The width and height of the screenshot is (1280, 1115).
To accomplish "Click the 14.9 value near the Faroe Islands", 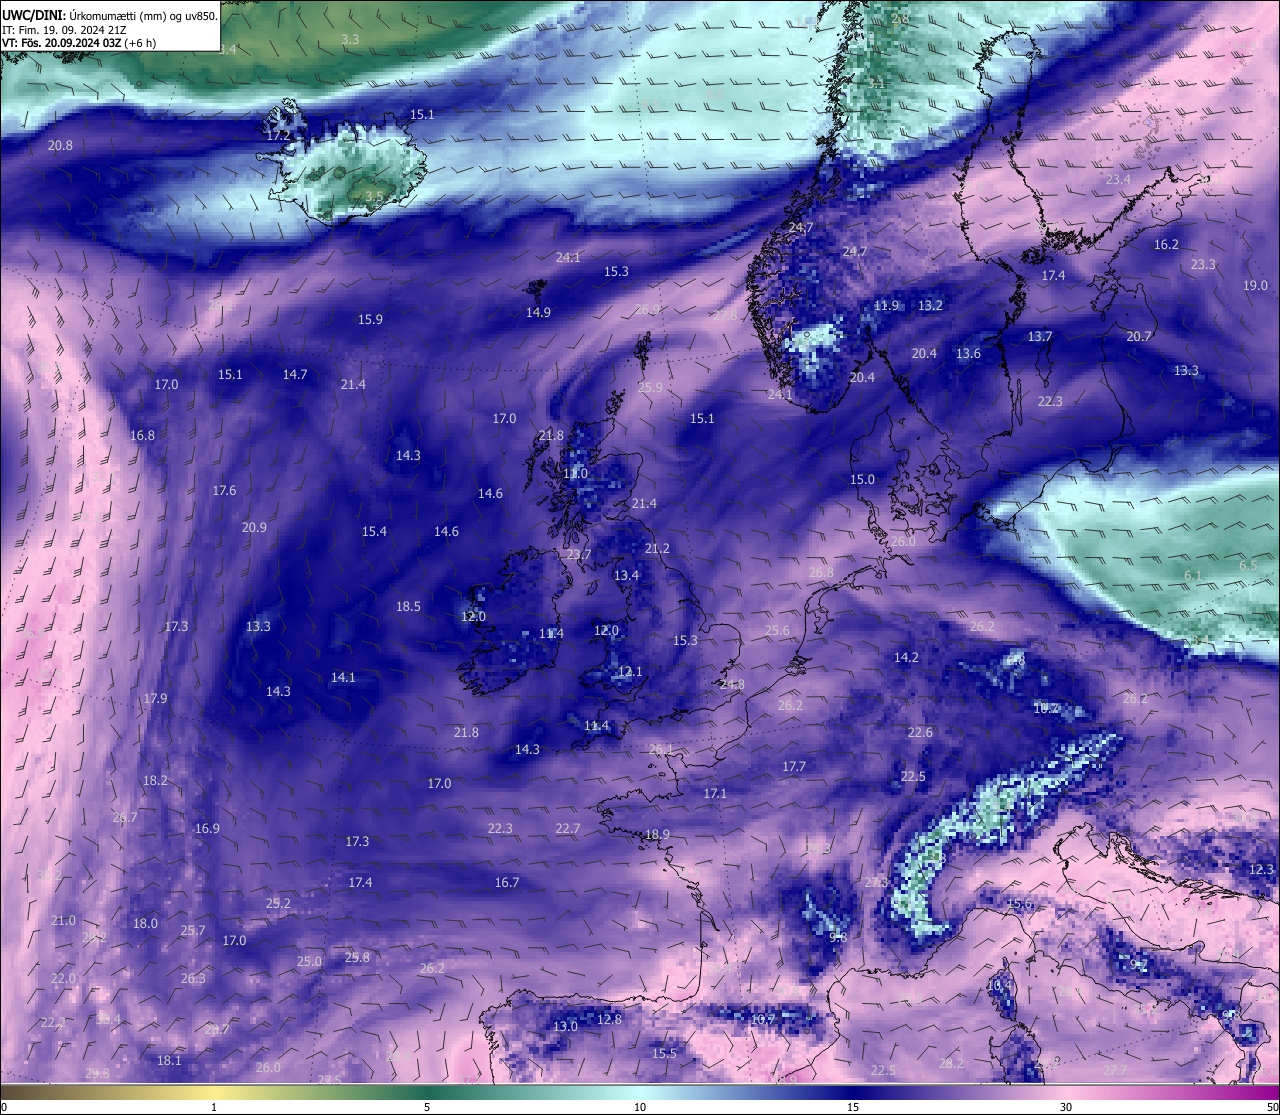I will pyautogui.click(x=538, y=312).
